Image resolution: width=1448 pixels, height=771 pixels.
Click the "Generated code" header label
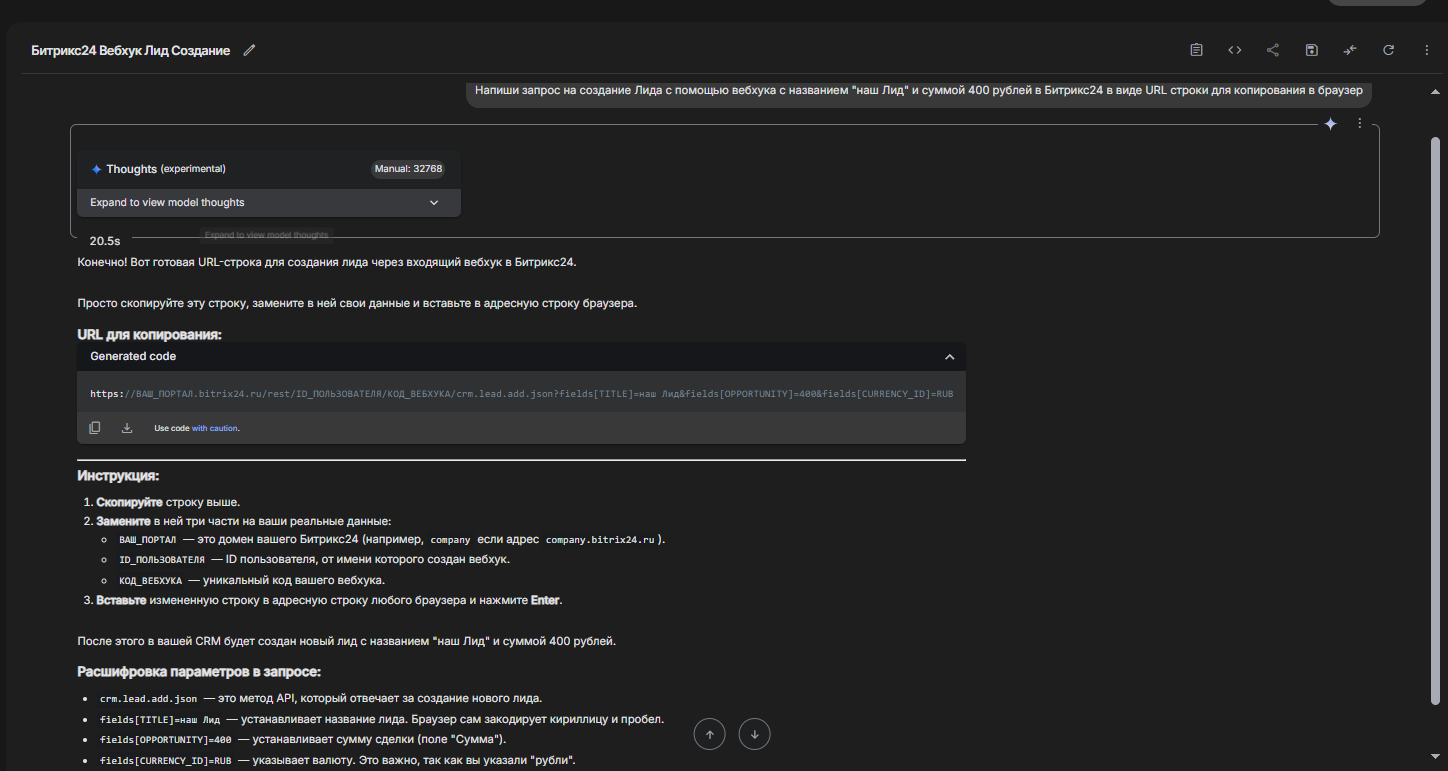click(x=133, y=356)
